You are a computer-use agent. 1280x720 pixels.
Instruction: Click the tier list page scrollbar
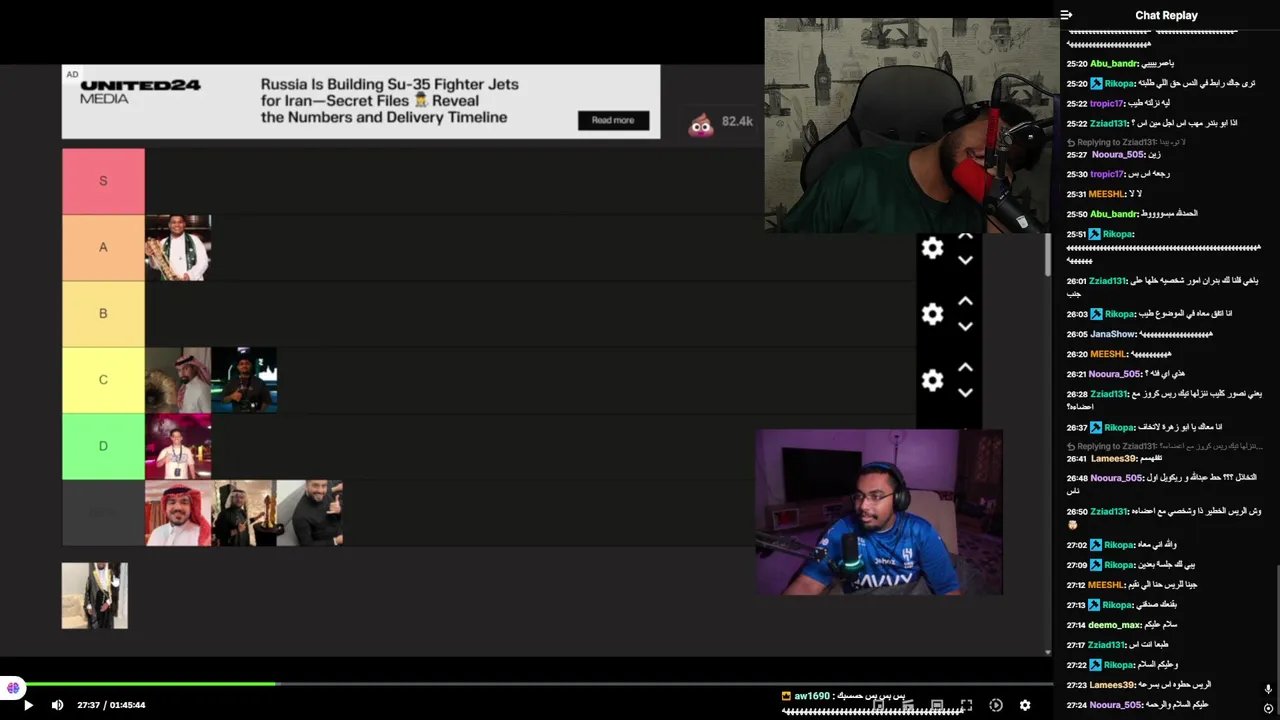click(x=1048, y=255)
